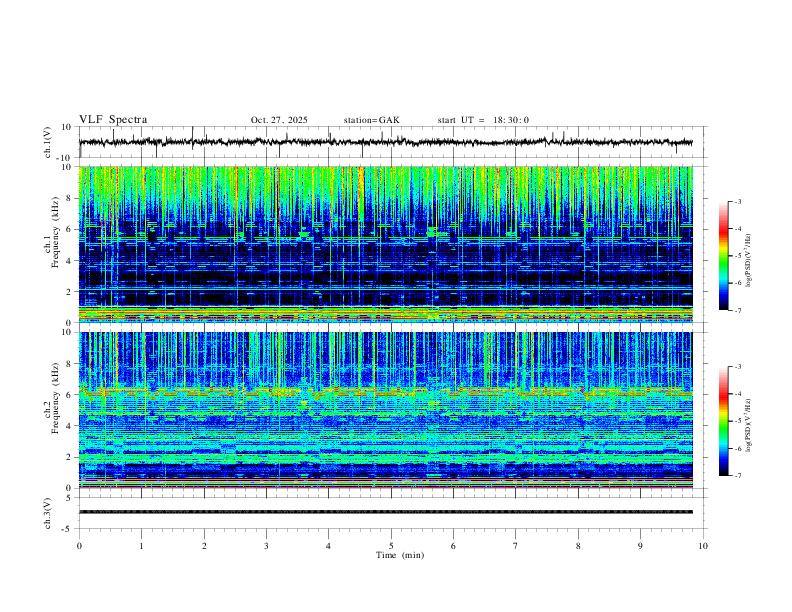Click the "4" kHz tick on ch.2 frequency axis
Image resolution: width=792 pixels, height=612 pixels.
[70, 426]
